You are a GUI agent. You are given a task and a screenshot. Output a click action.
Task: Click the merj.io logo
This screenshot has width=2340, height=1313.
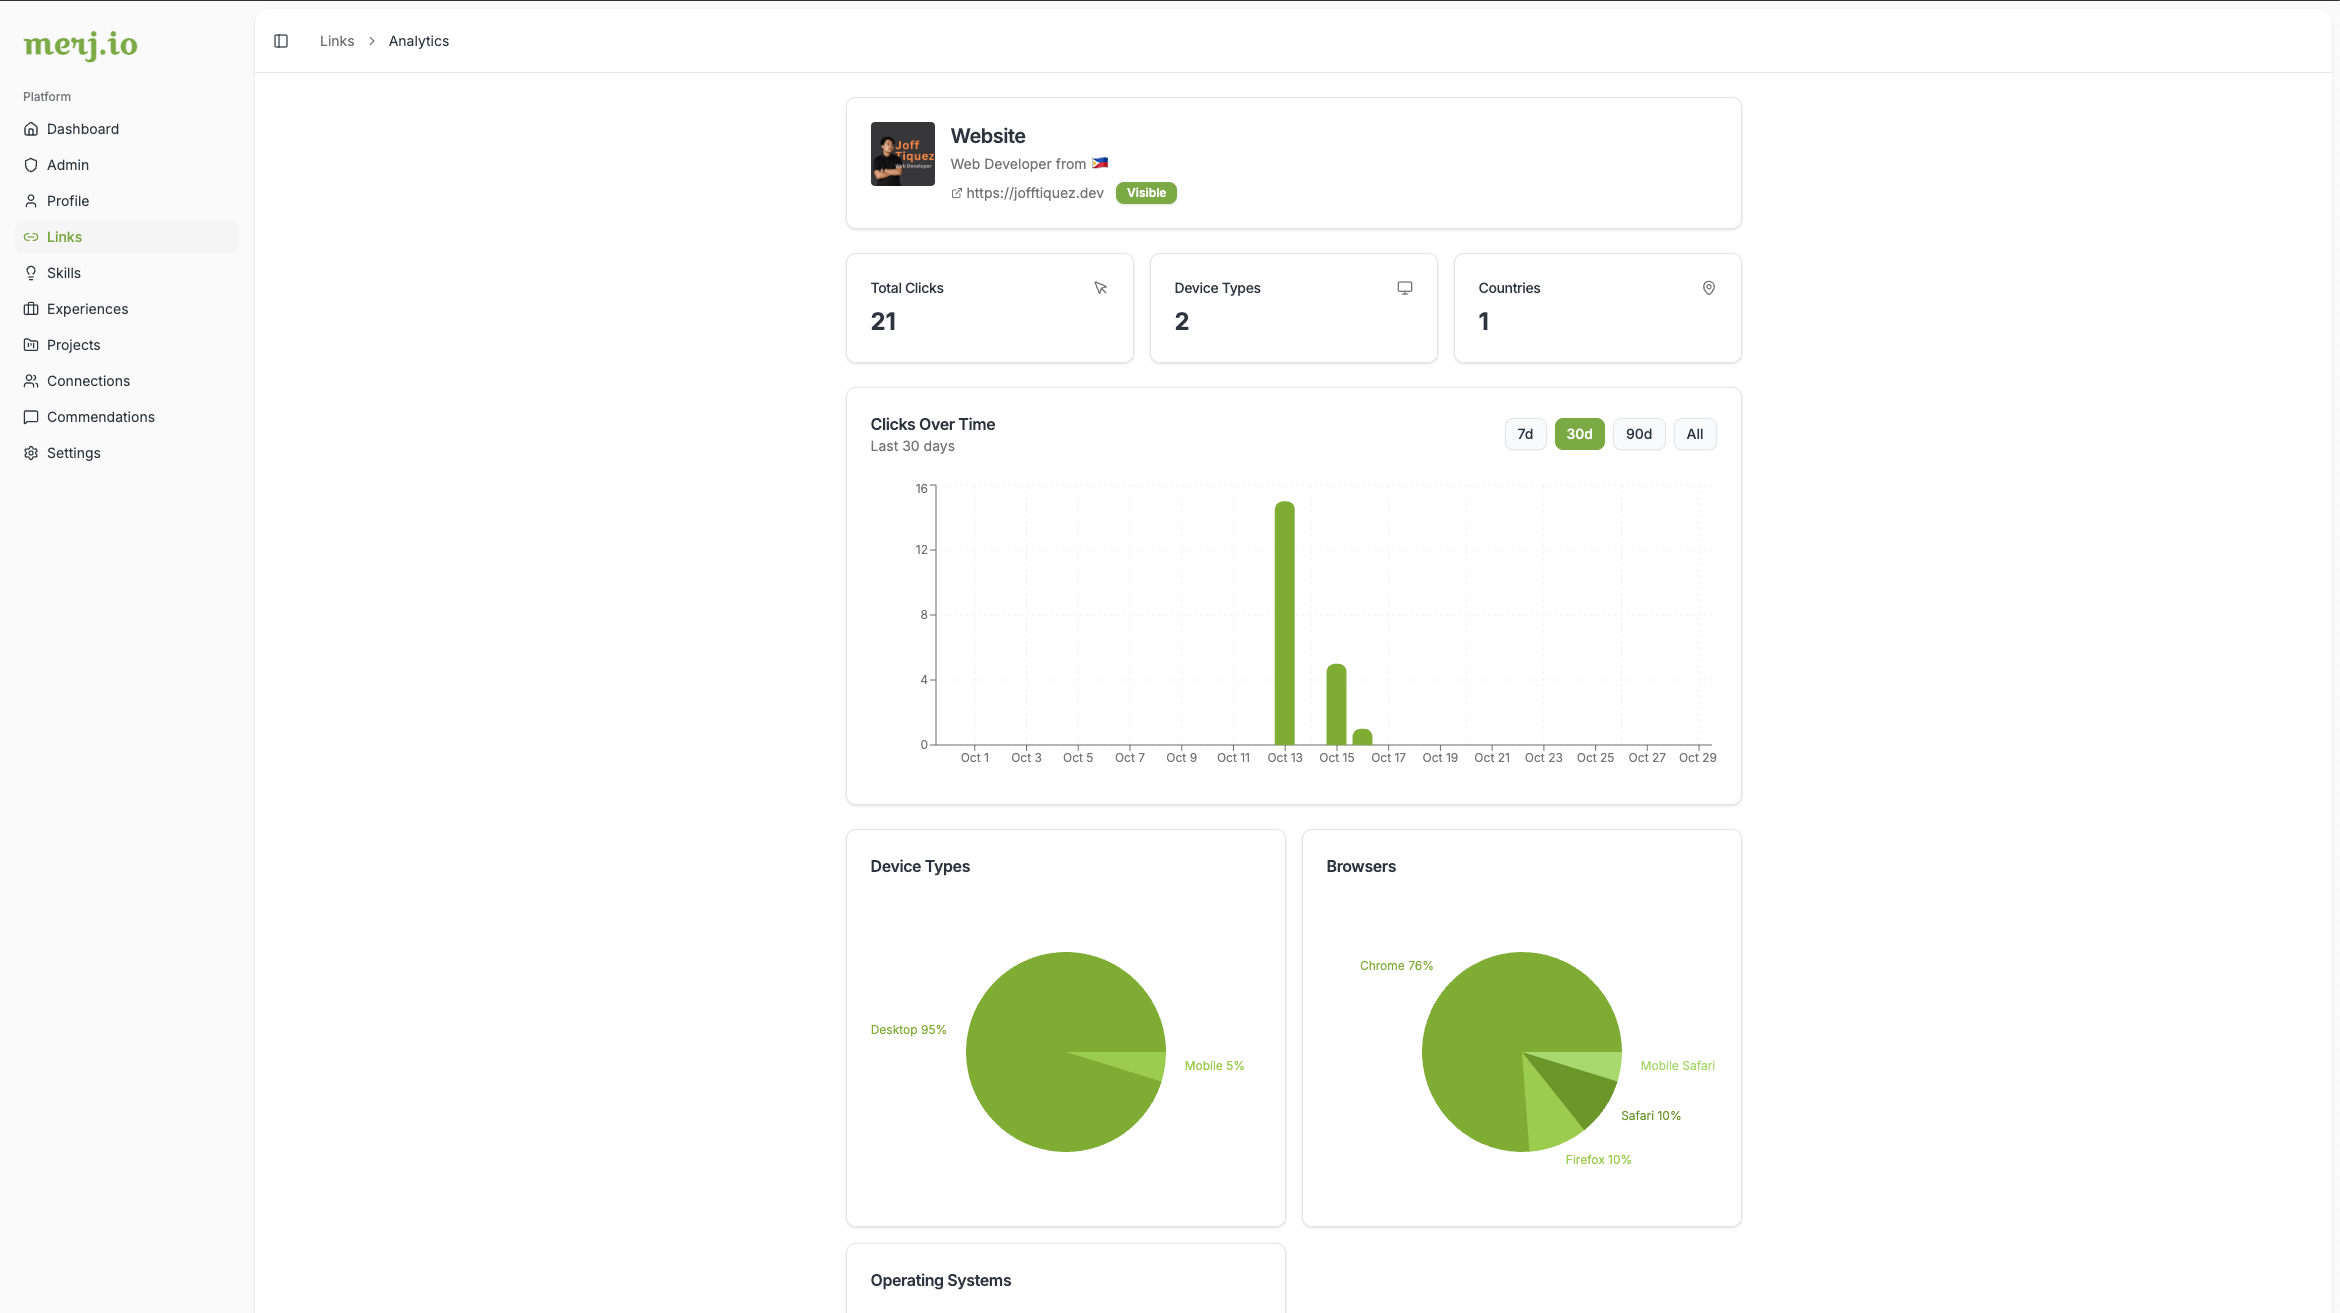(x=80, y=44)
